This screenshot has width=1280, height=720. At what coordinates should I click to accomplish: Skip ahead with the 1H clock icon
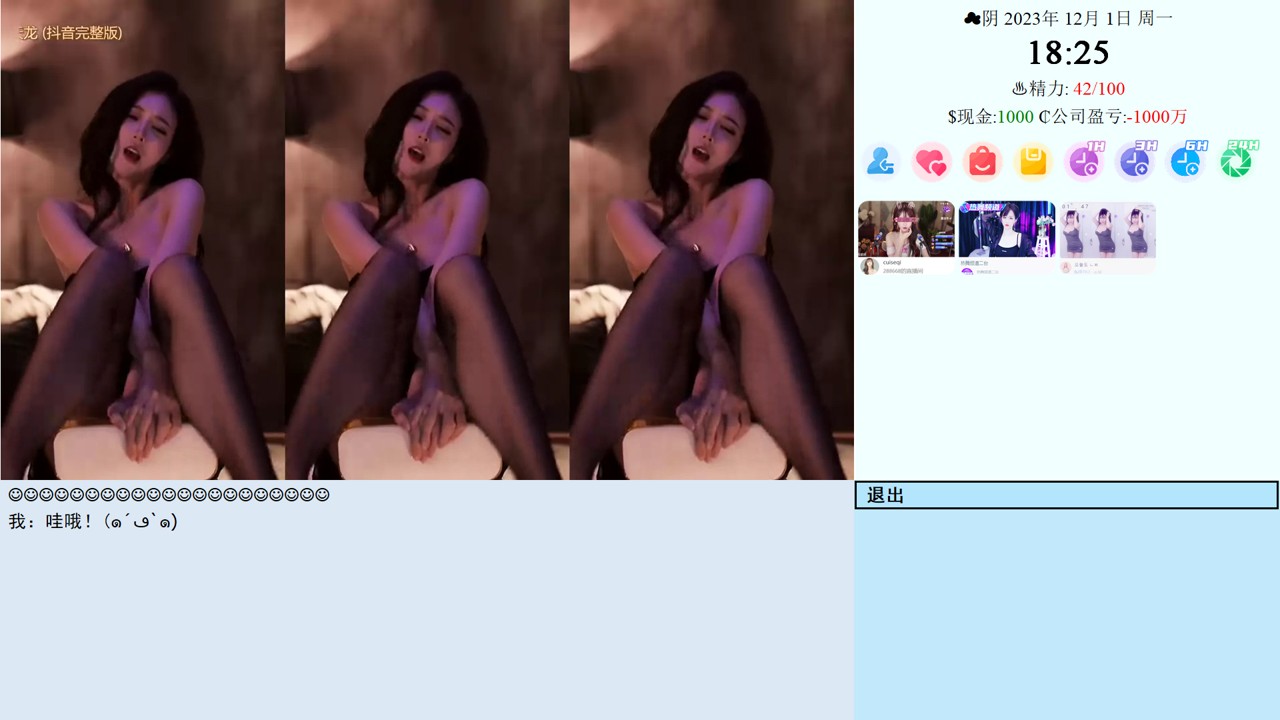(x=1084, y=161)
